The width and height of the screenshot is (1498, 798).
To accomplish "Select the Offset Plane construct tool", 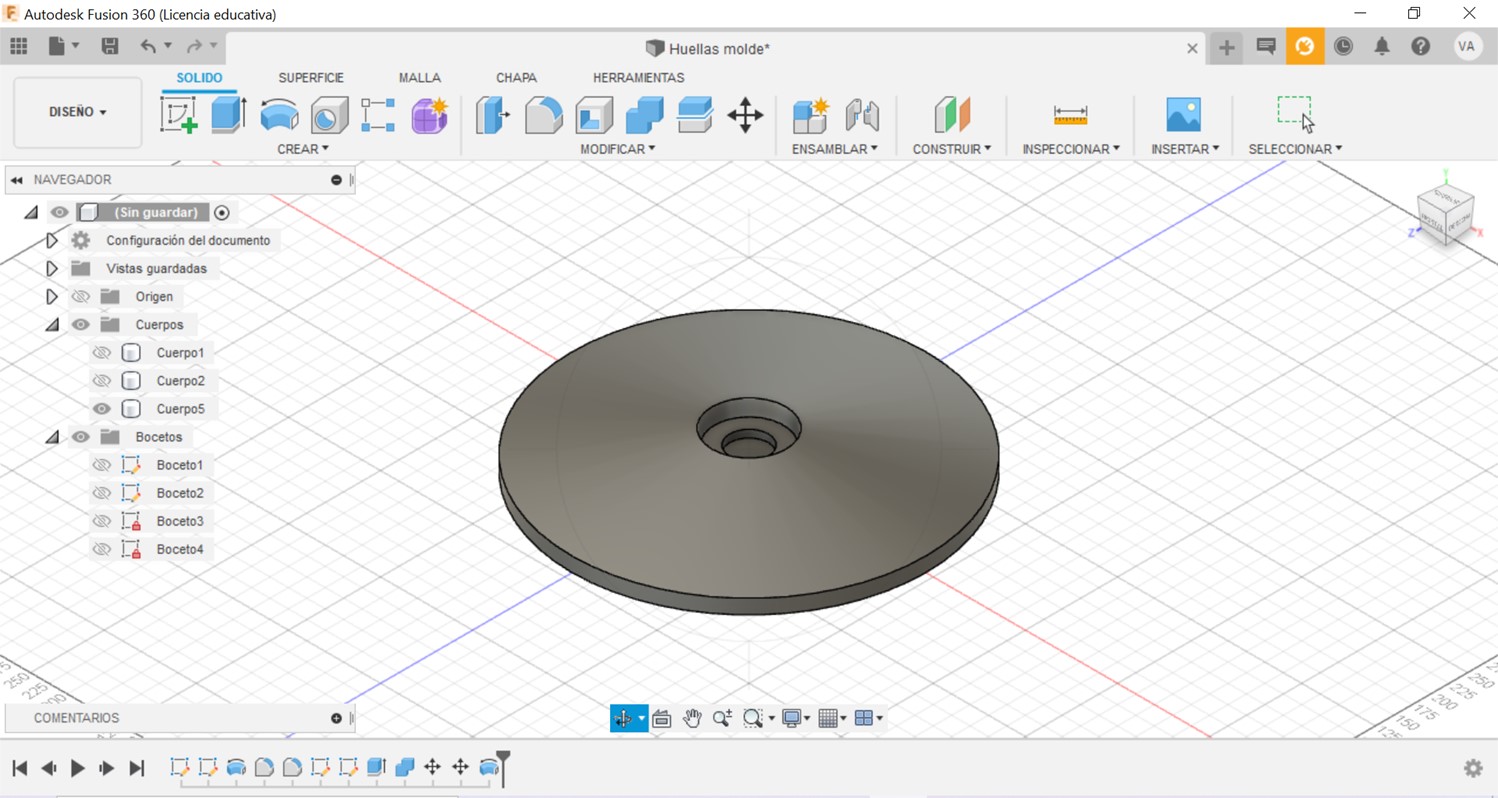I will point(952,115).
